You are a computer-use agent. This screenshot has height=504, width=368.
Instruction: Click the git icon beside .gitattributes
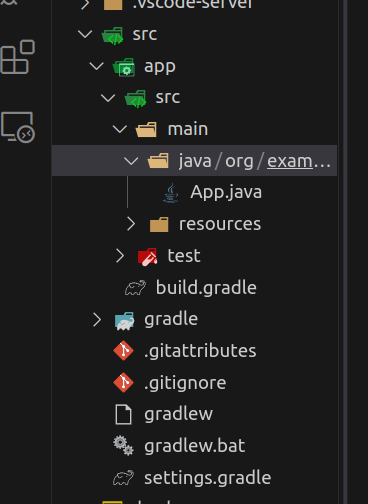pyautogui.click(x=124, y=351)
